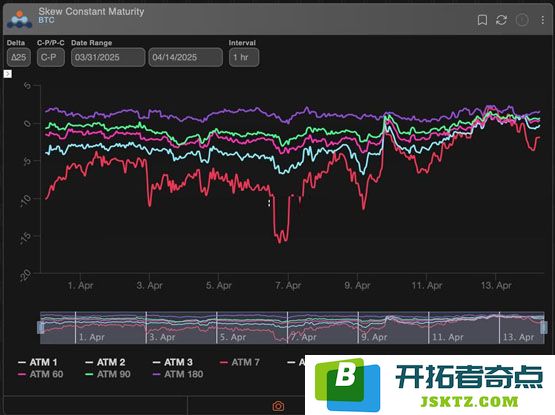Click the Skew Constant Maturity title
The width and height of the screenshot is (555, 415).
(x=91, y=11)
